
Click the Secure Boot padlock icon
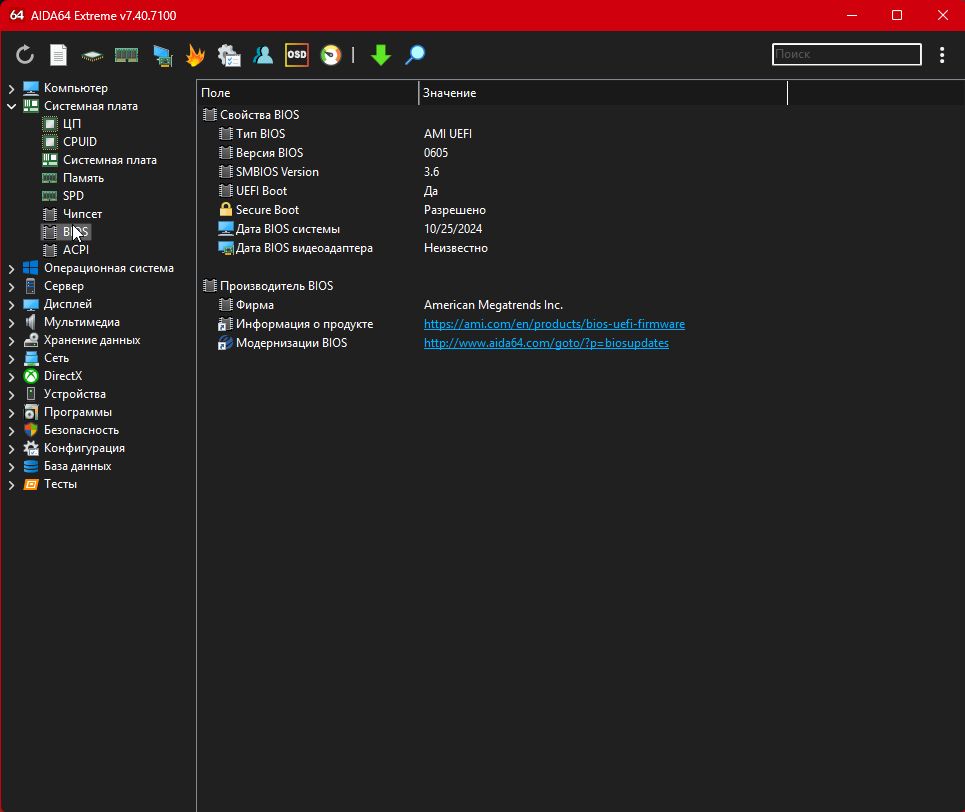click(x=226, y=209)
